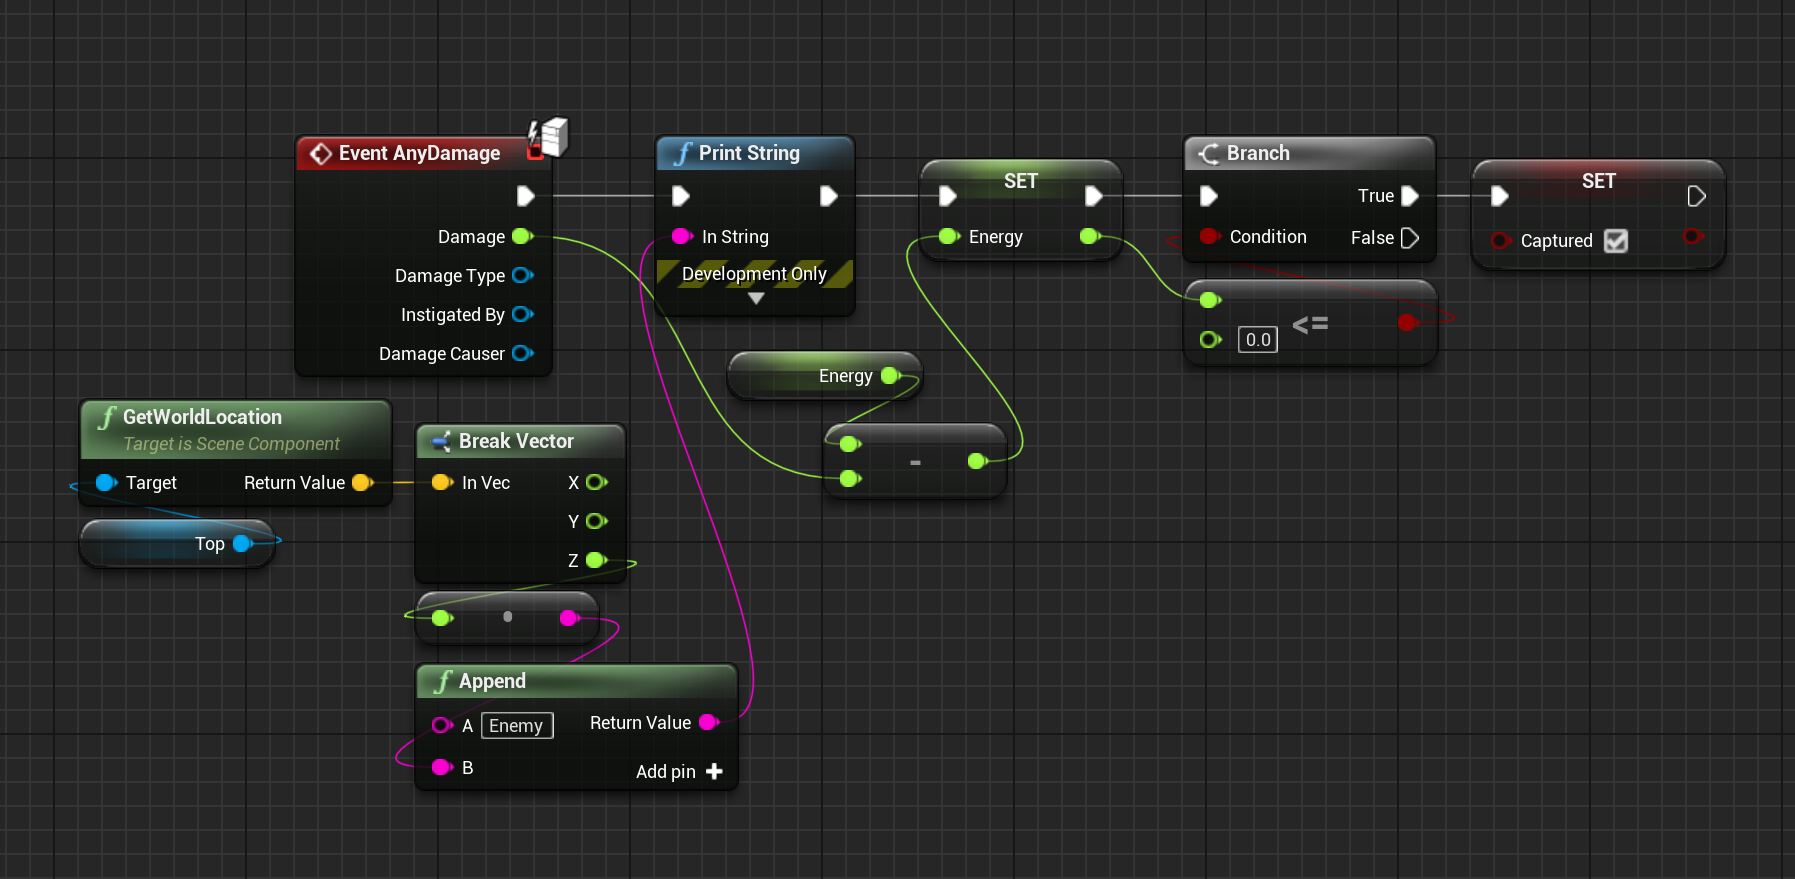
Task: Click the SET Energy execution input pin
Action: 948,196
